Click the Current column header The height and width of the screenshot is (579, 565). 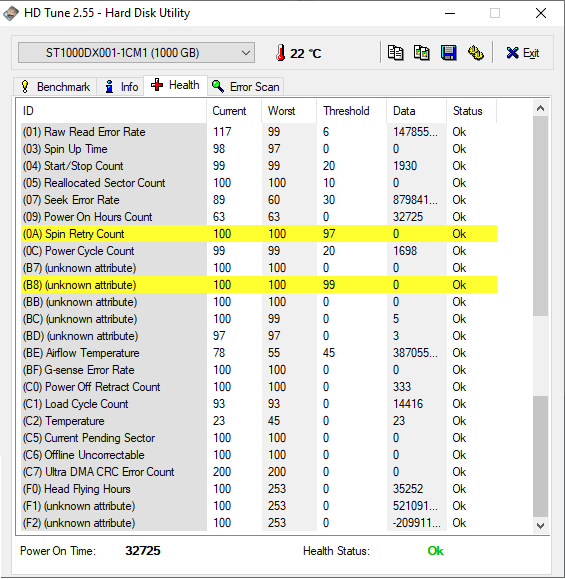point(234,111)
